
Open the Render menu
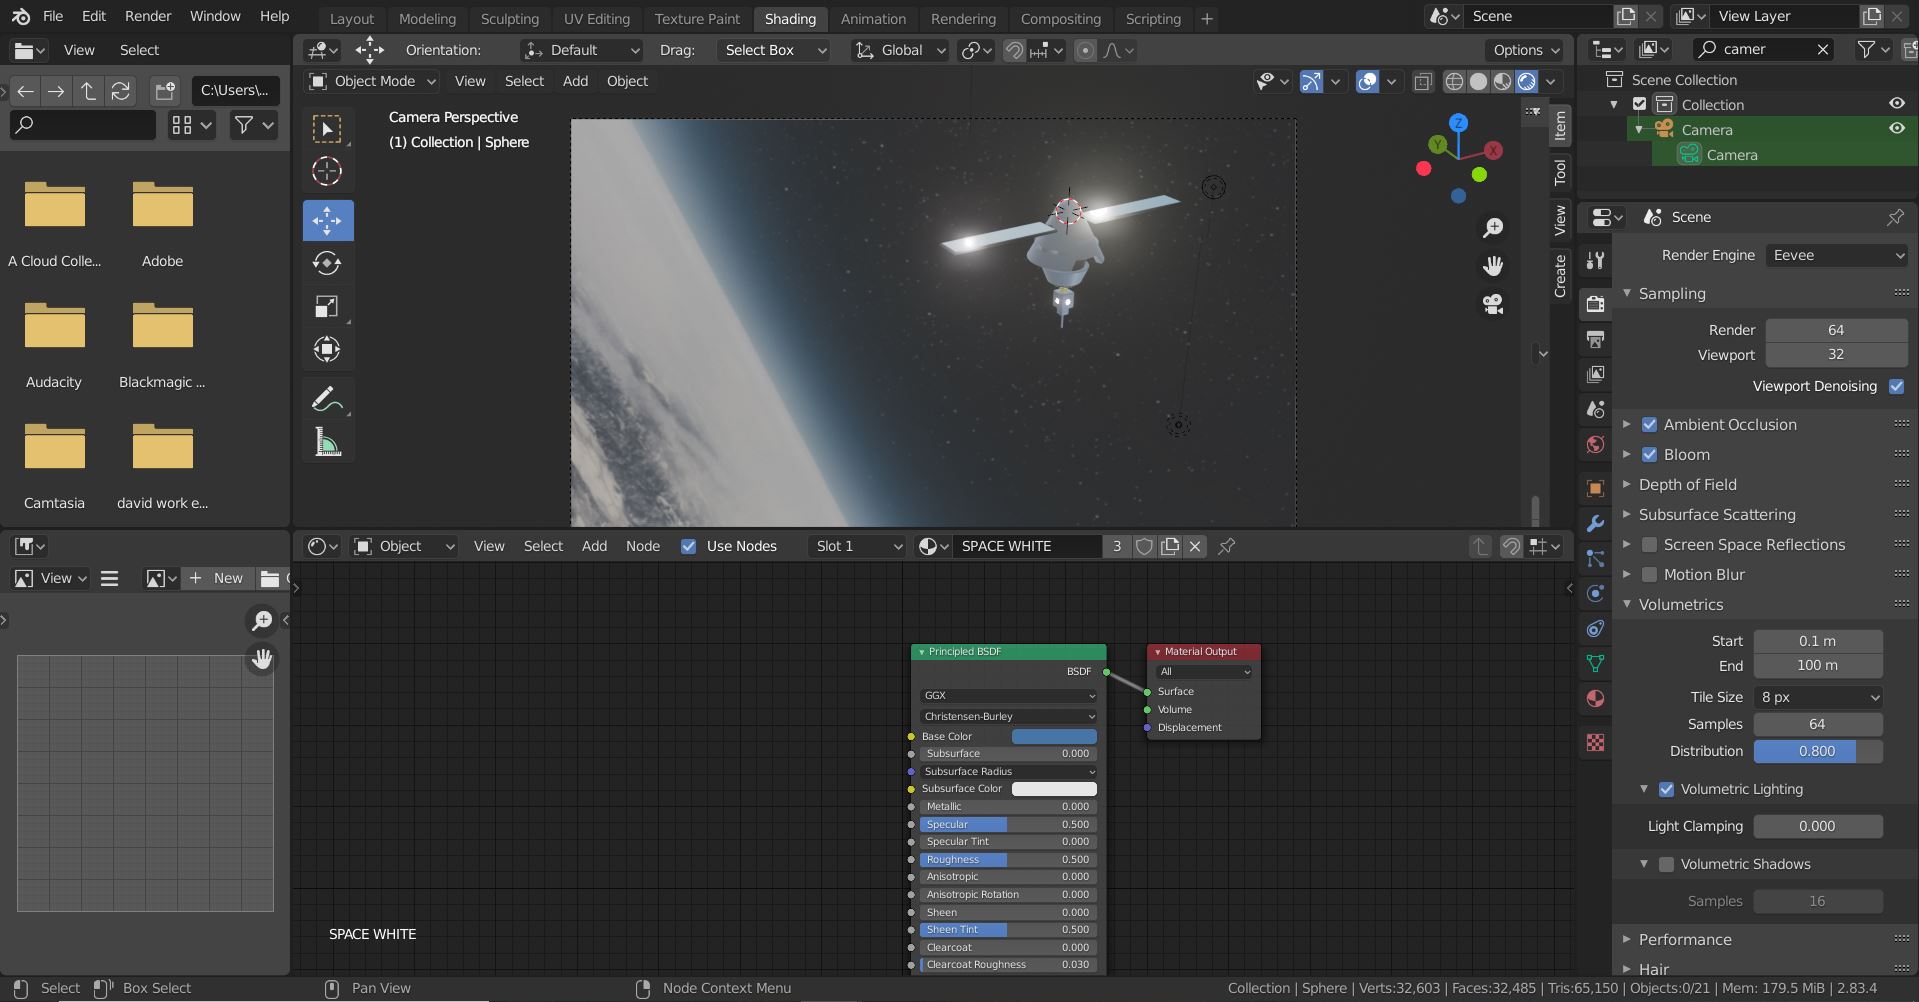click(x=148, y=16)
